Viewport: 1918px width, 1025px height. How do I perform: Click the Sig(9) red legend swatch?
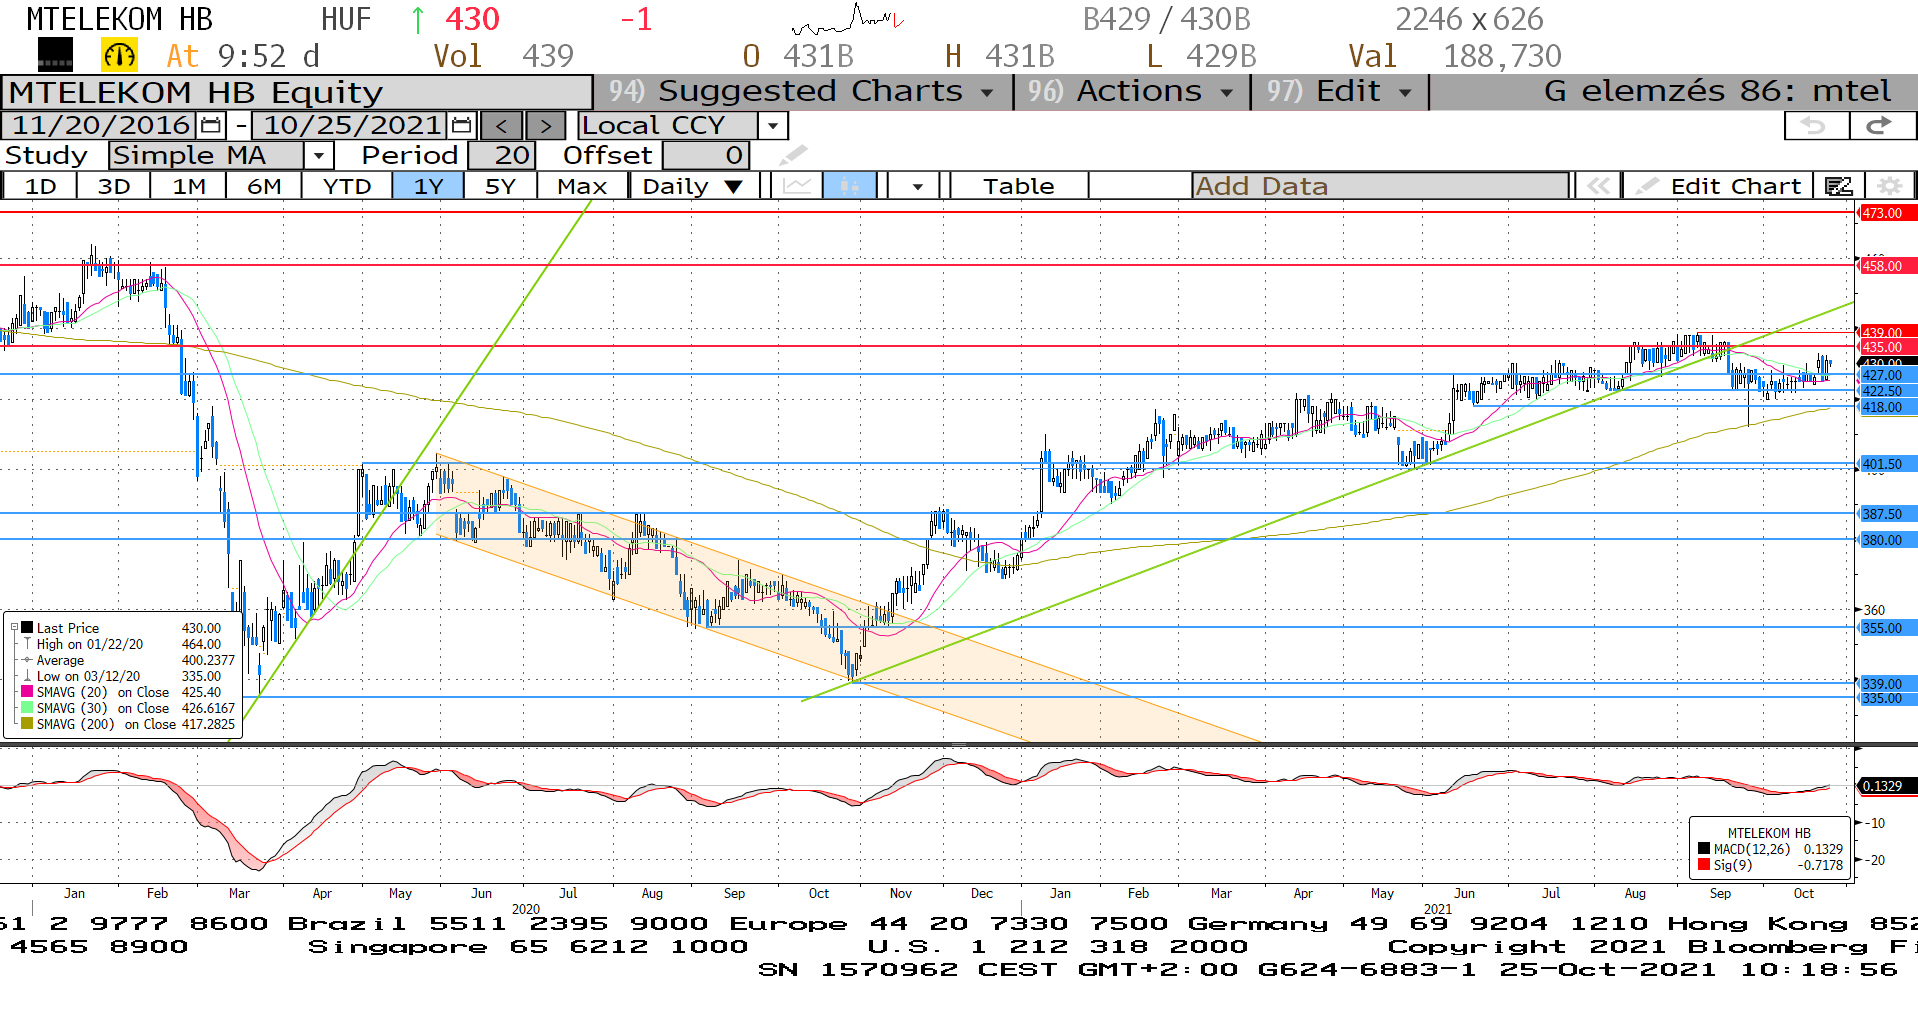point(1704,865)
